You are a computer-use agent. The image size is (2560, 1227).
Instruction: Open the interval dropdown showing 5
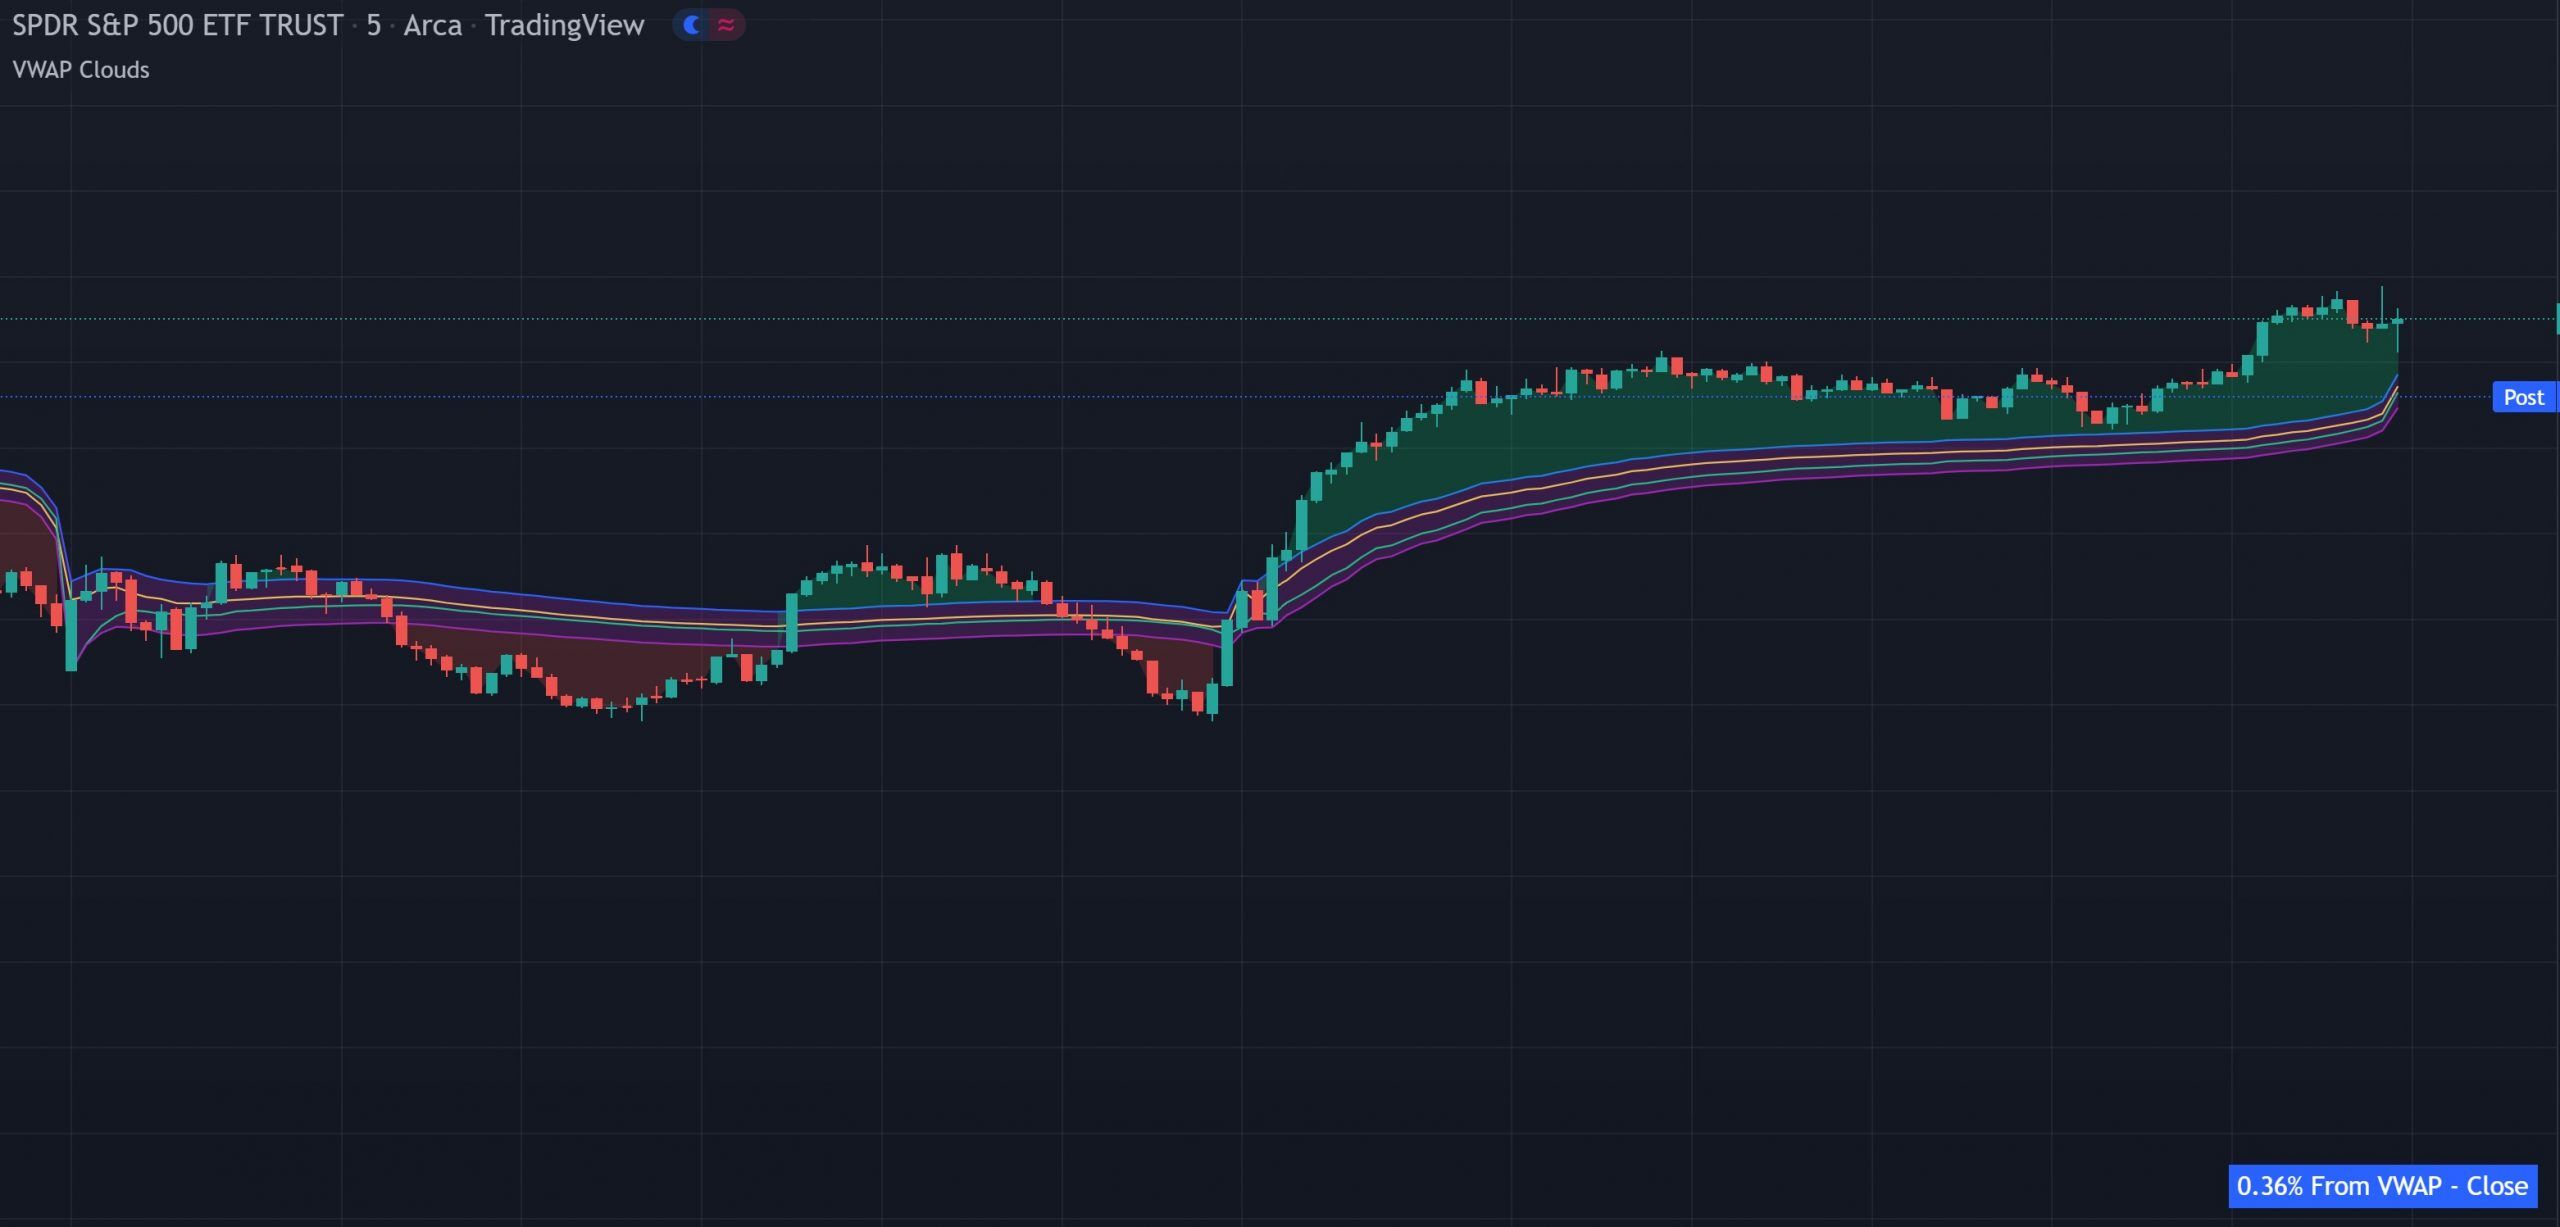372,26
